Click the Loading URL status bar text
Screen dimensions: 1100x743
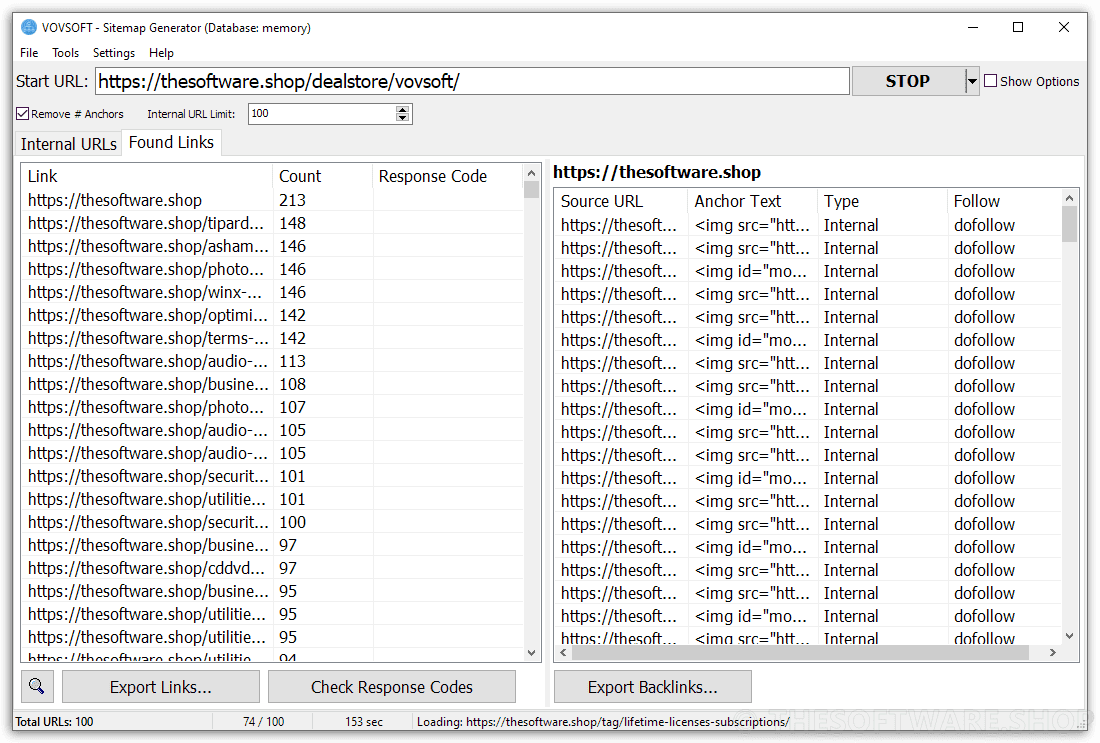[603, 721]
